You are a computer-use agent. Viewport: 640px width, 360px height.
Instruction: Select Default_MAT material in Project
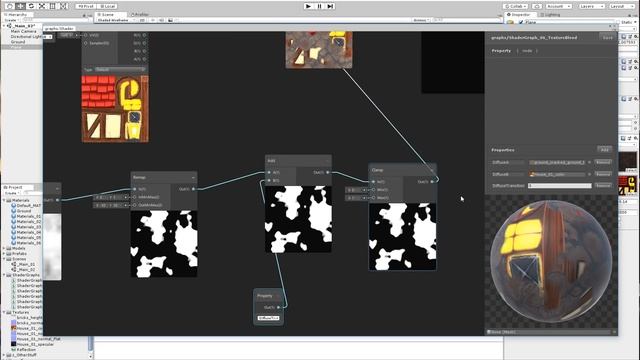coord(29,205)
